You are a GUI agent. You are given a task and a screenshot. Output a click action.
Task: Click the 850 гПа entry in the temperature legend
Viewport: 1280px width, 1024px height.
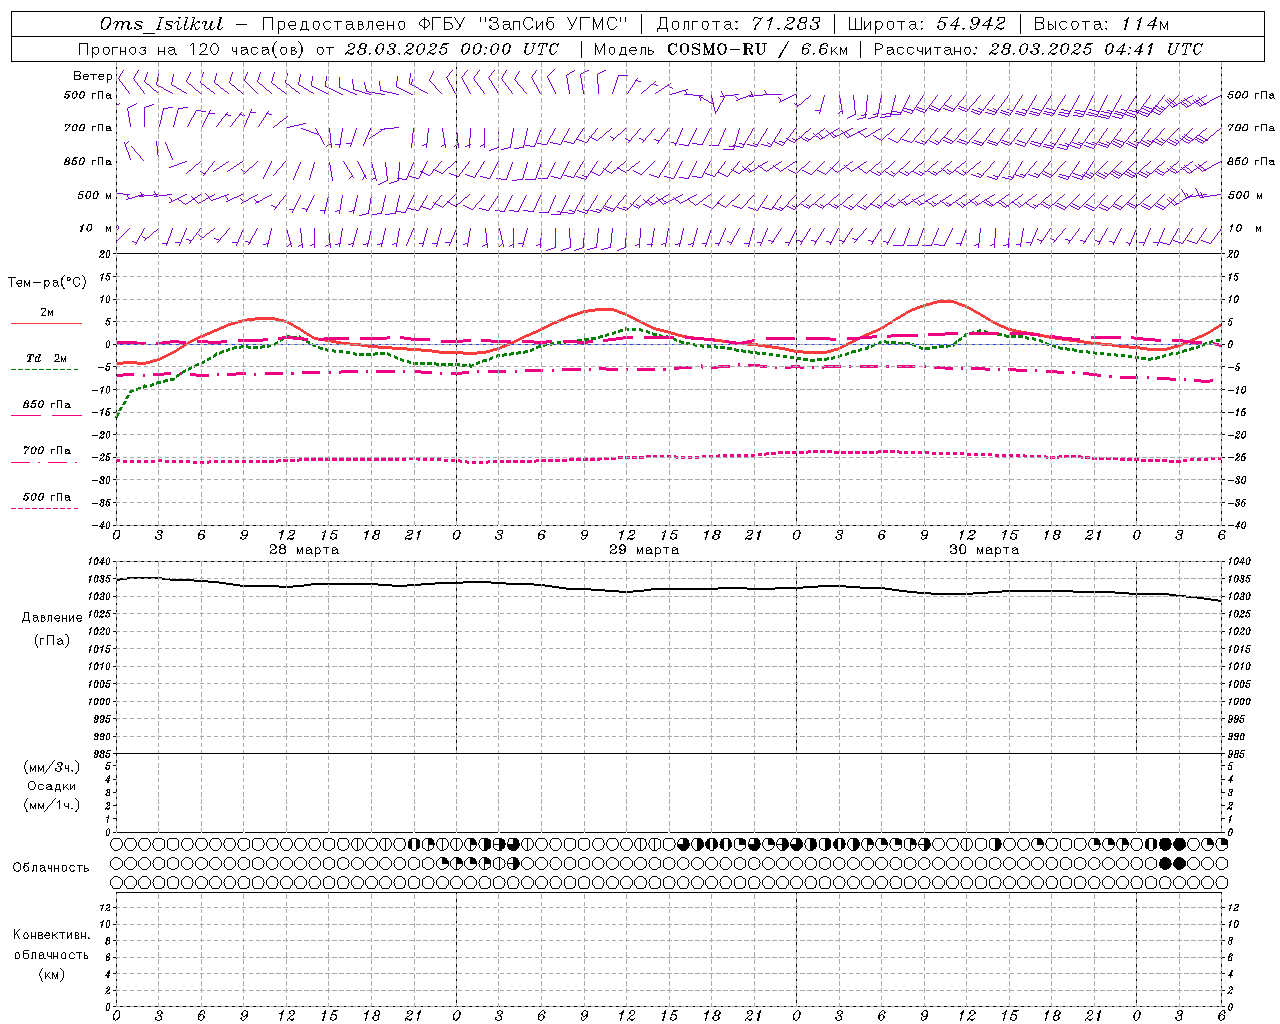[47, 405]
